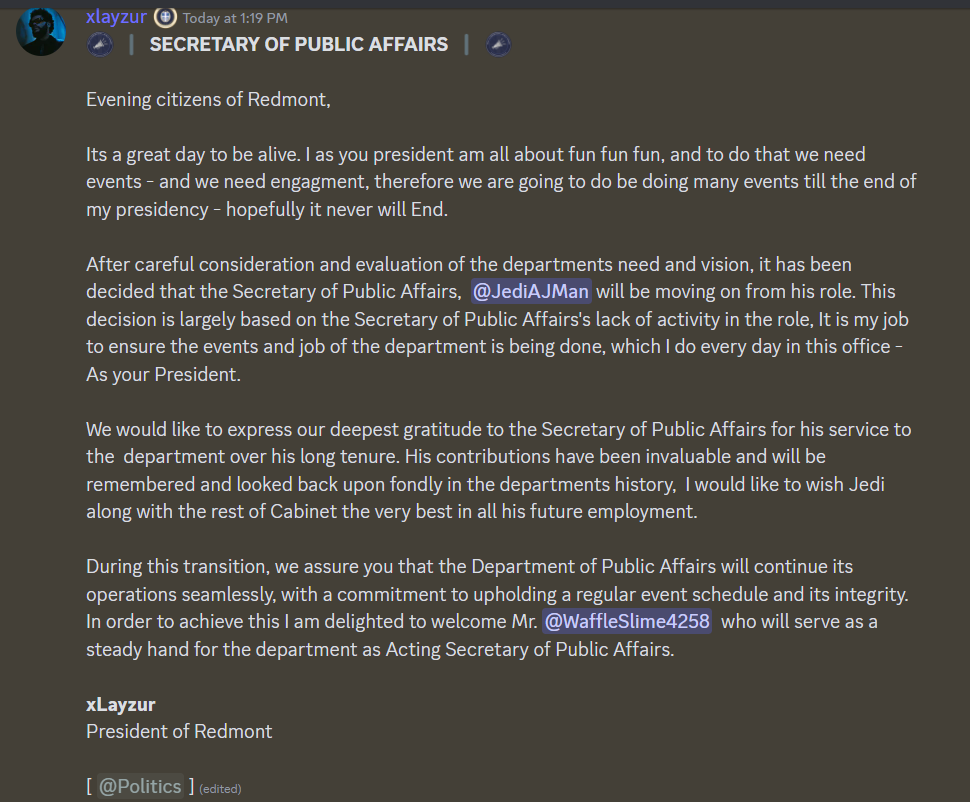
Task: Click the emoji icon left of SECRETARY heading
Action: pos(100,45)
